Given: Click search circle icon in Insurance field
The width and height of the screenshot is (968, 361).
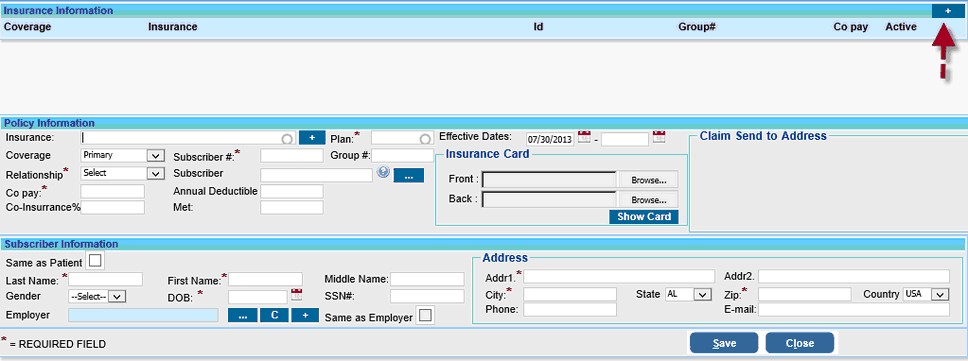Looking at the screenshot, I should pyautogui.click(x=287, y=139).
